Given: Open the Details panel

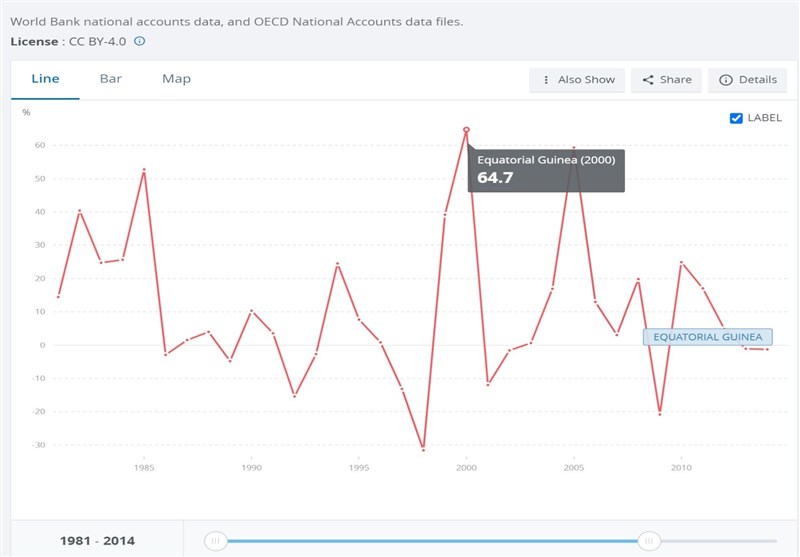Looking at the screenshot, I should tap(747, 80).
